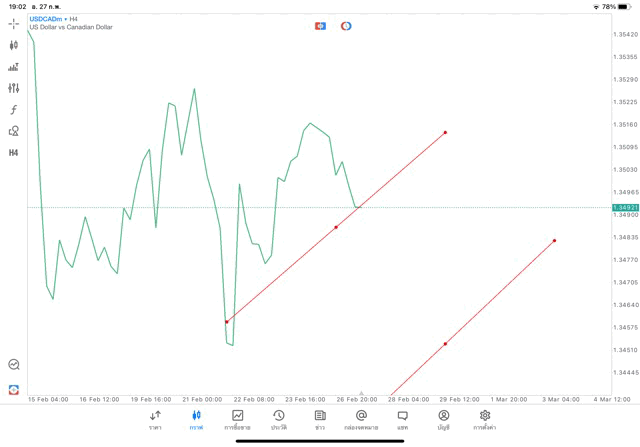Image resolution: width=640 pixels, height=447 pixels.
Task: Open the chart settings sliders icon
Action: click(x=14, y=88)
